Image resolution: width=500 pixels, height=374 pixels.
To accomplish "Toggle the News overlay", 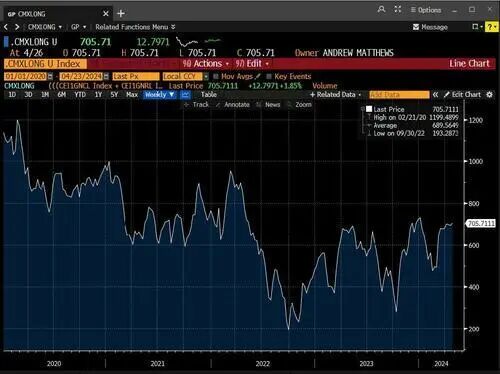I will pos(268,105).
